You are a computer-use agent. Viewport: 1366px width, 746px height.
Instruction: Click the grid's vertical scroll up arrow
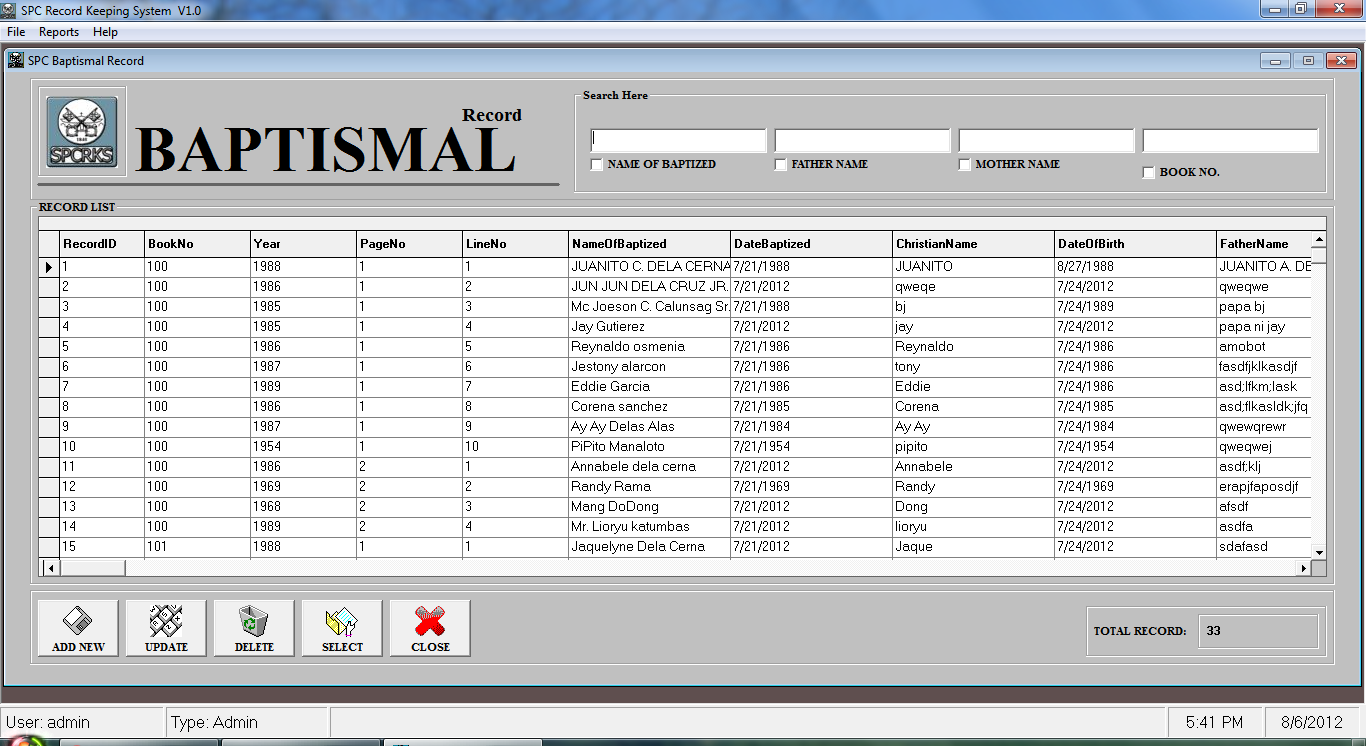[1318, 240]
